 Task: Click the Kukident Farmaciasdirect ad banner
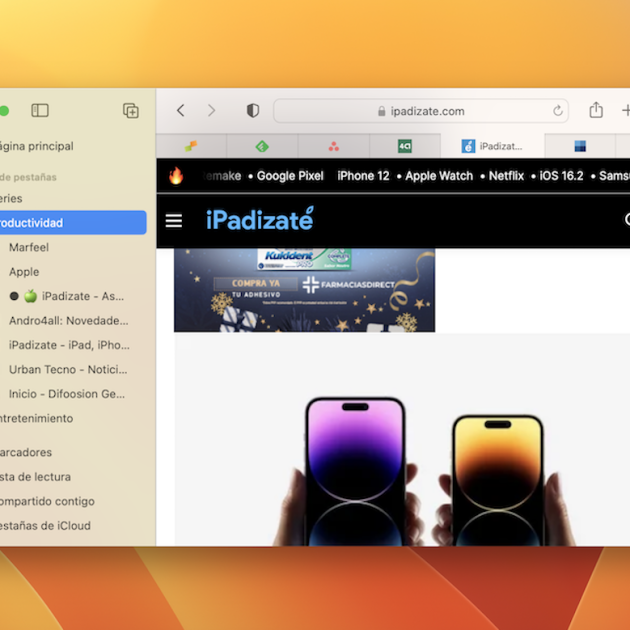tap(304, 290)
